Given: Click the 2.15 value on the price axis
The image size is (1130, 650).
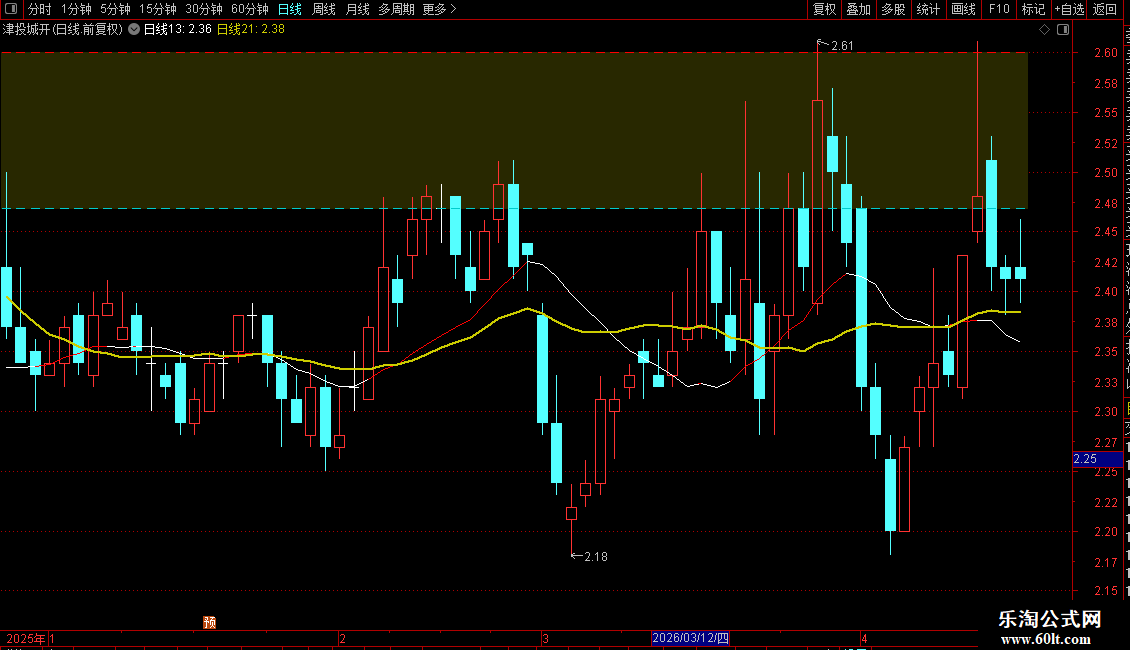Looking at the screenshot, I should 1105,591.
